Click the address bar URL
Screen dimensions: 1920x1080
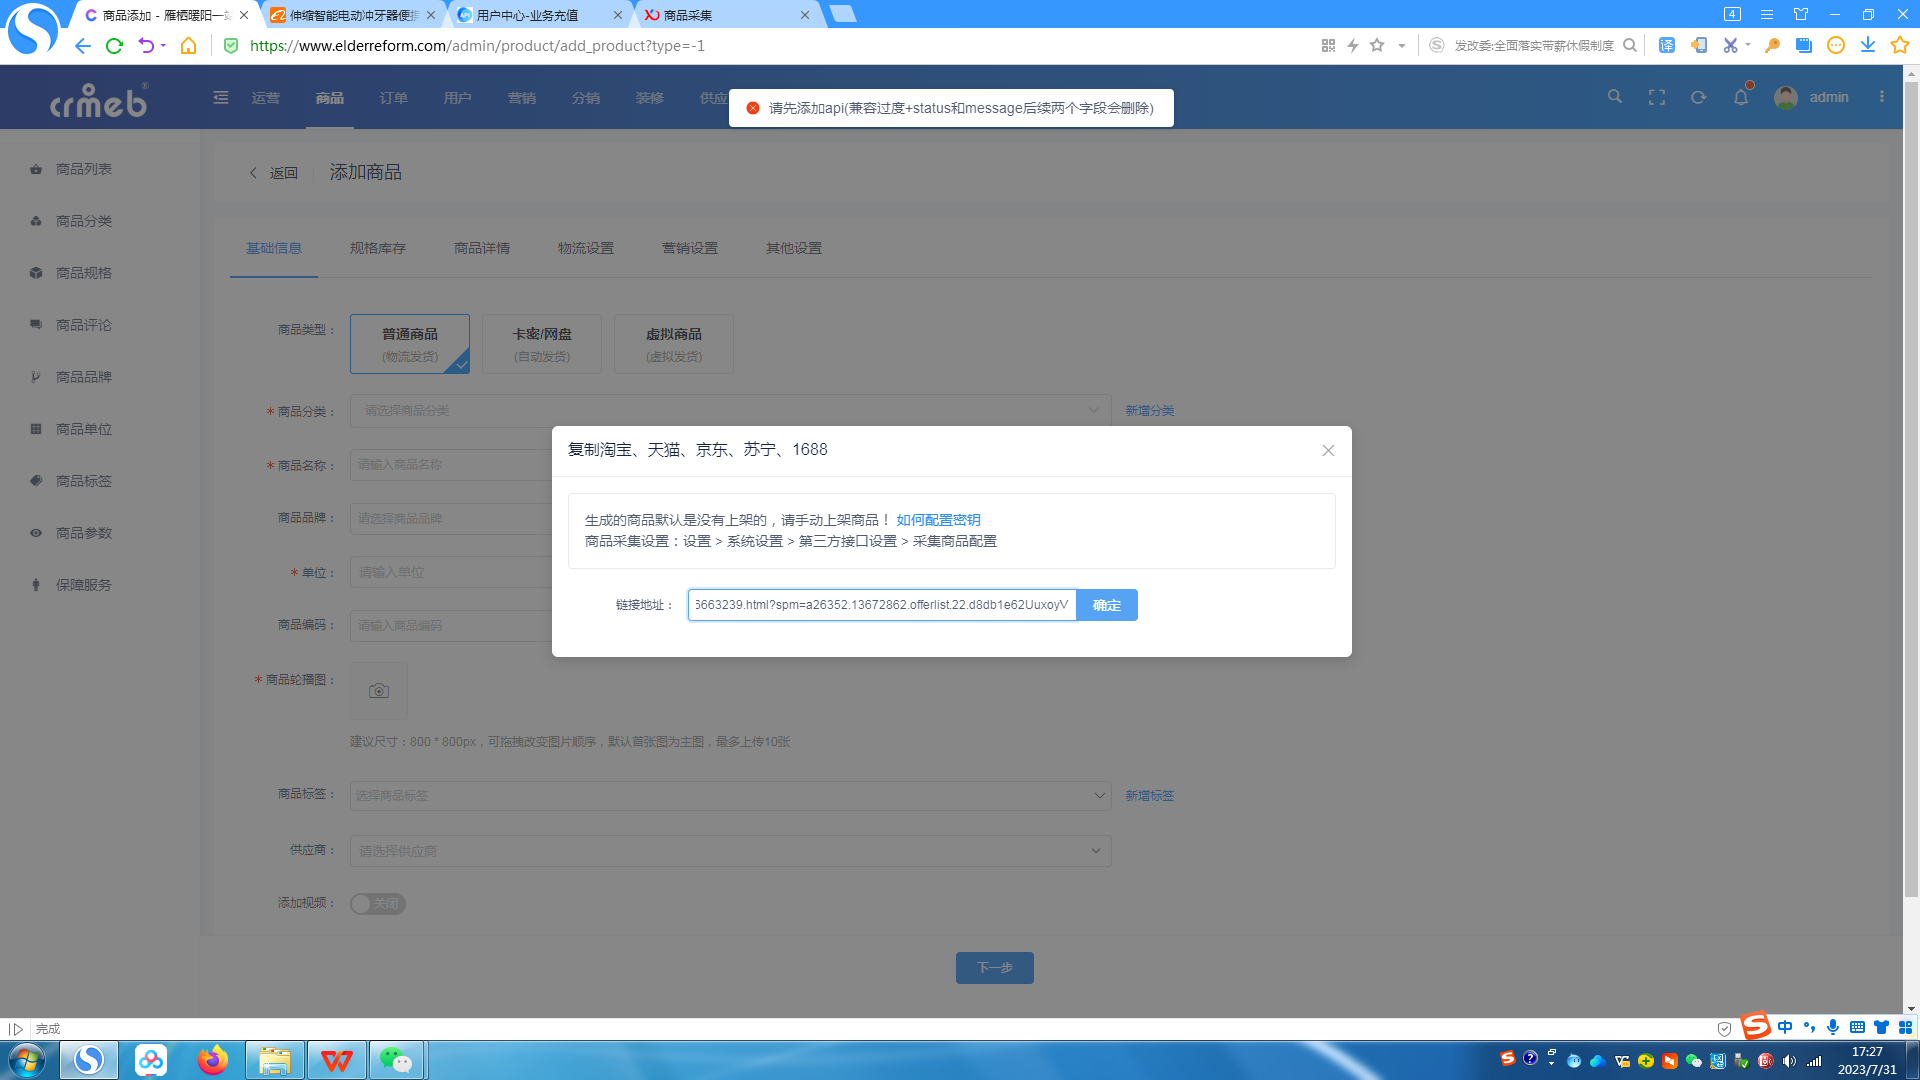click(478, 46)
